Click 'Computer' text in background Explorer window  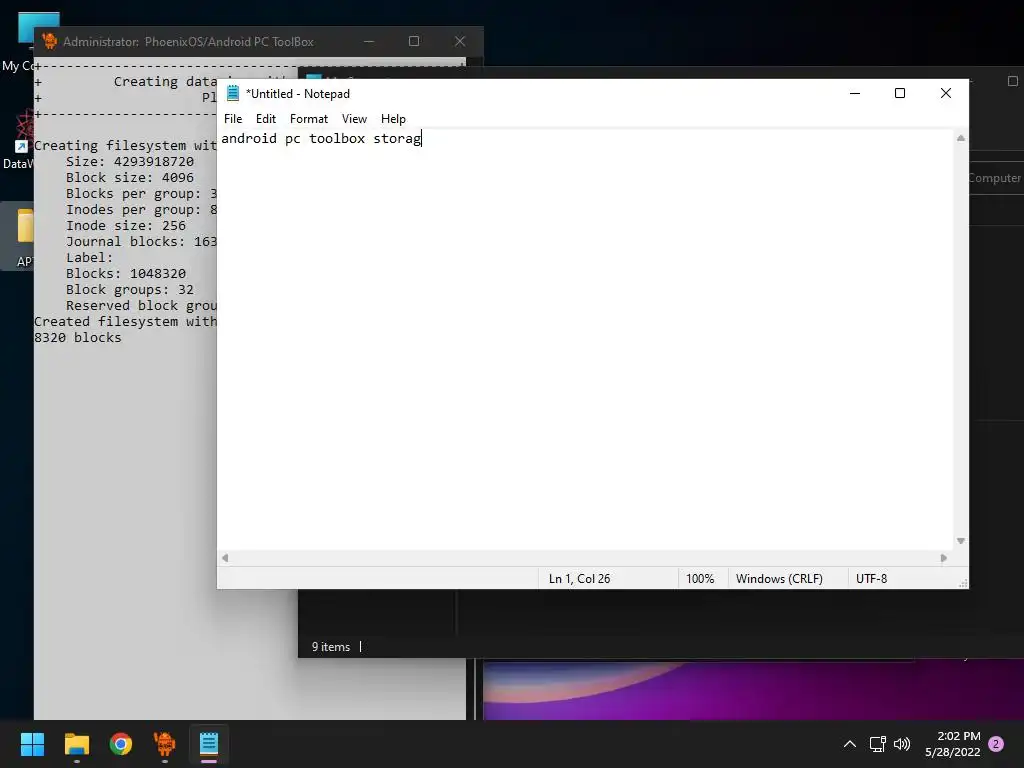995,178
